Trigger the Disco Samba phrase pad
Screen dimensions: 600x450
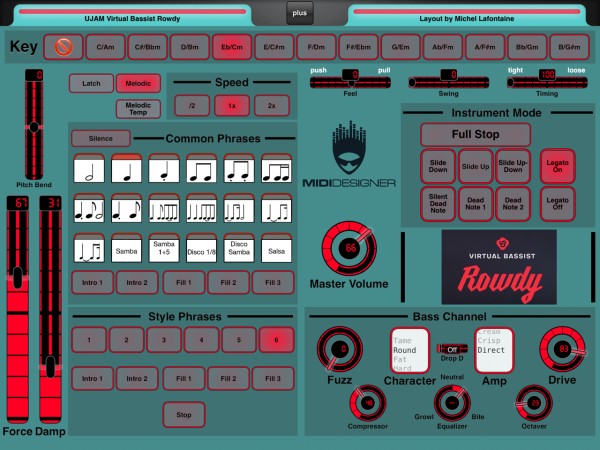(239, 248)
